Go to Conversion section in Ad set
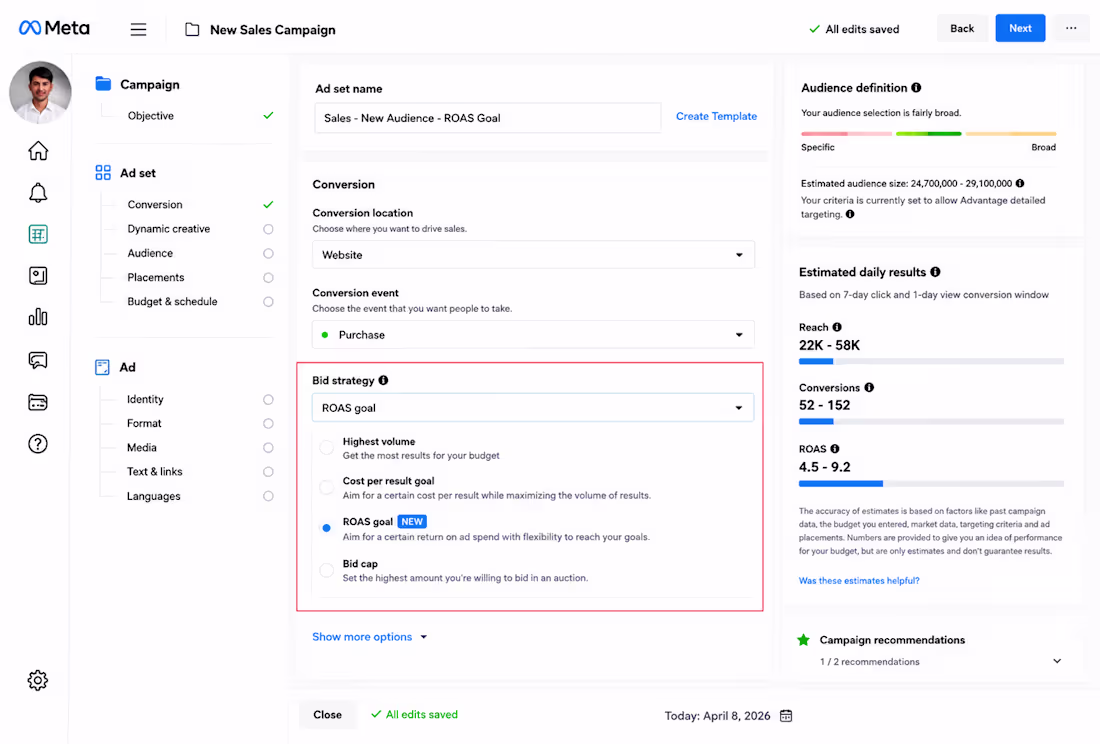Image resolution: width=1100 pixels, height=744 pixels. (155, 204)
